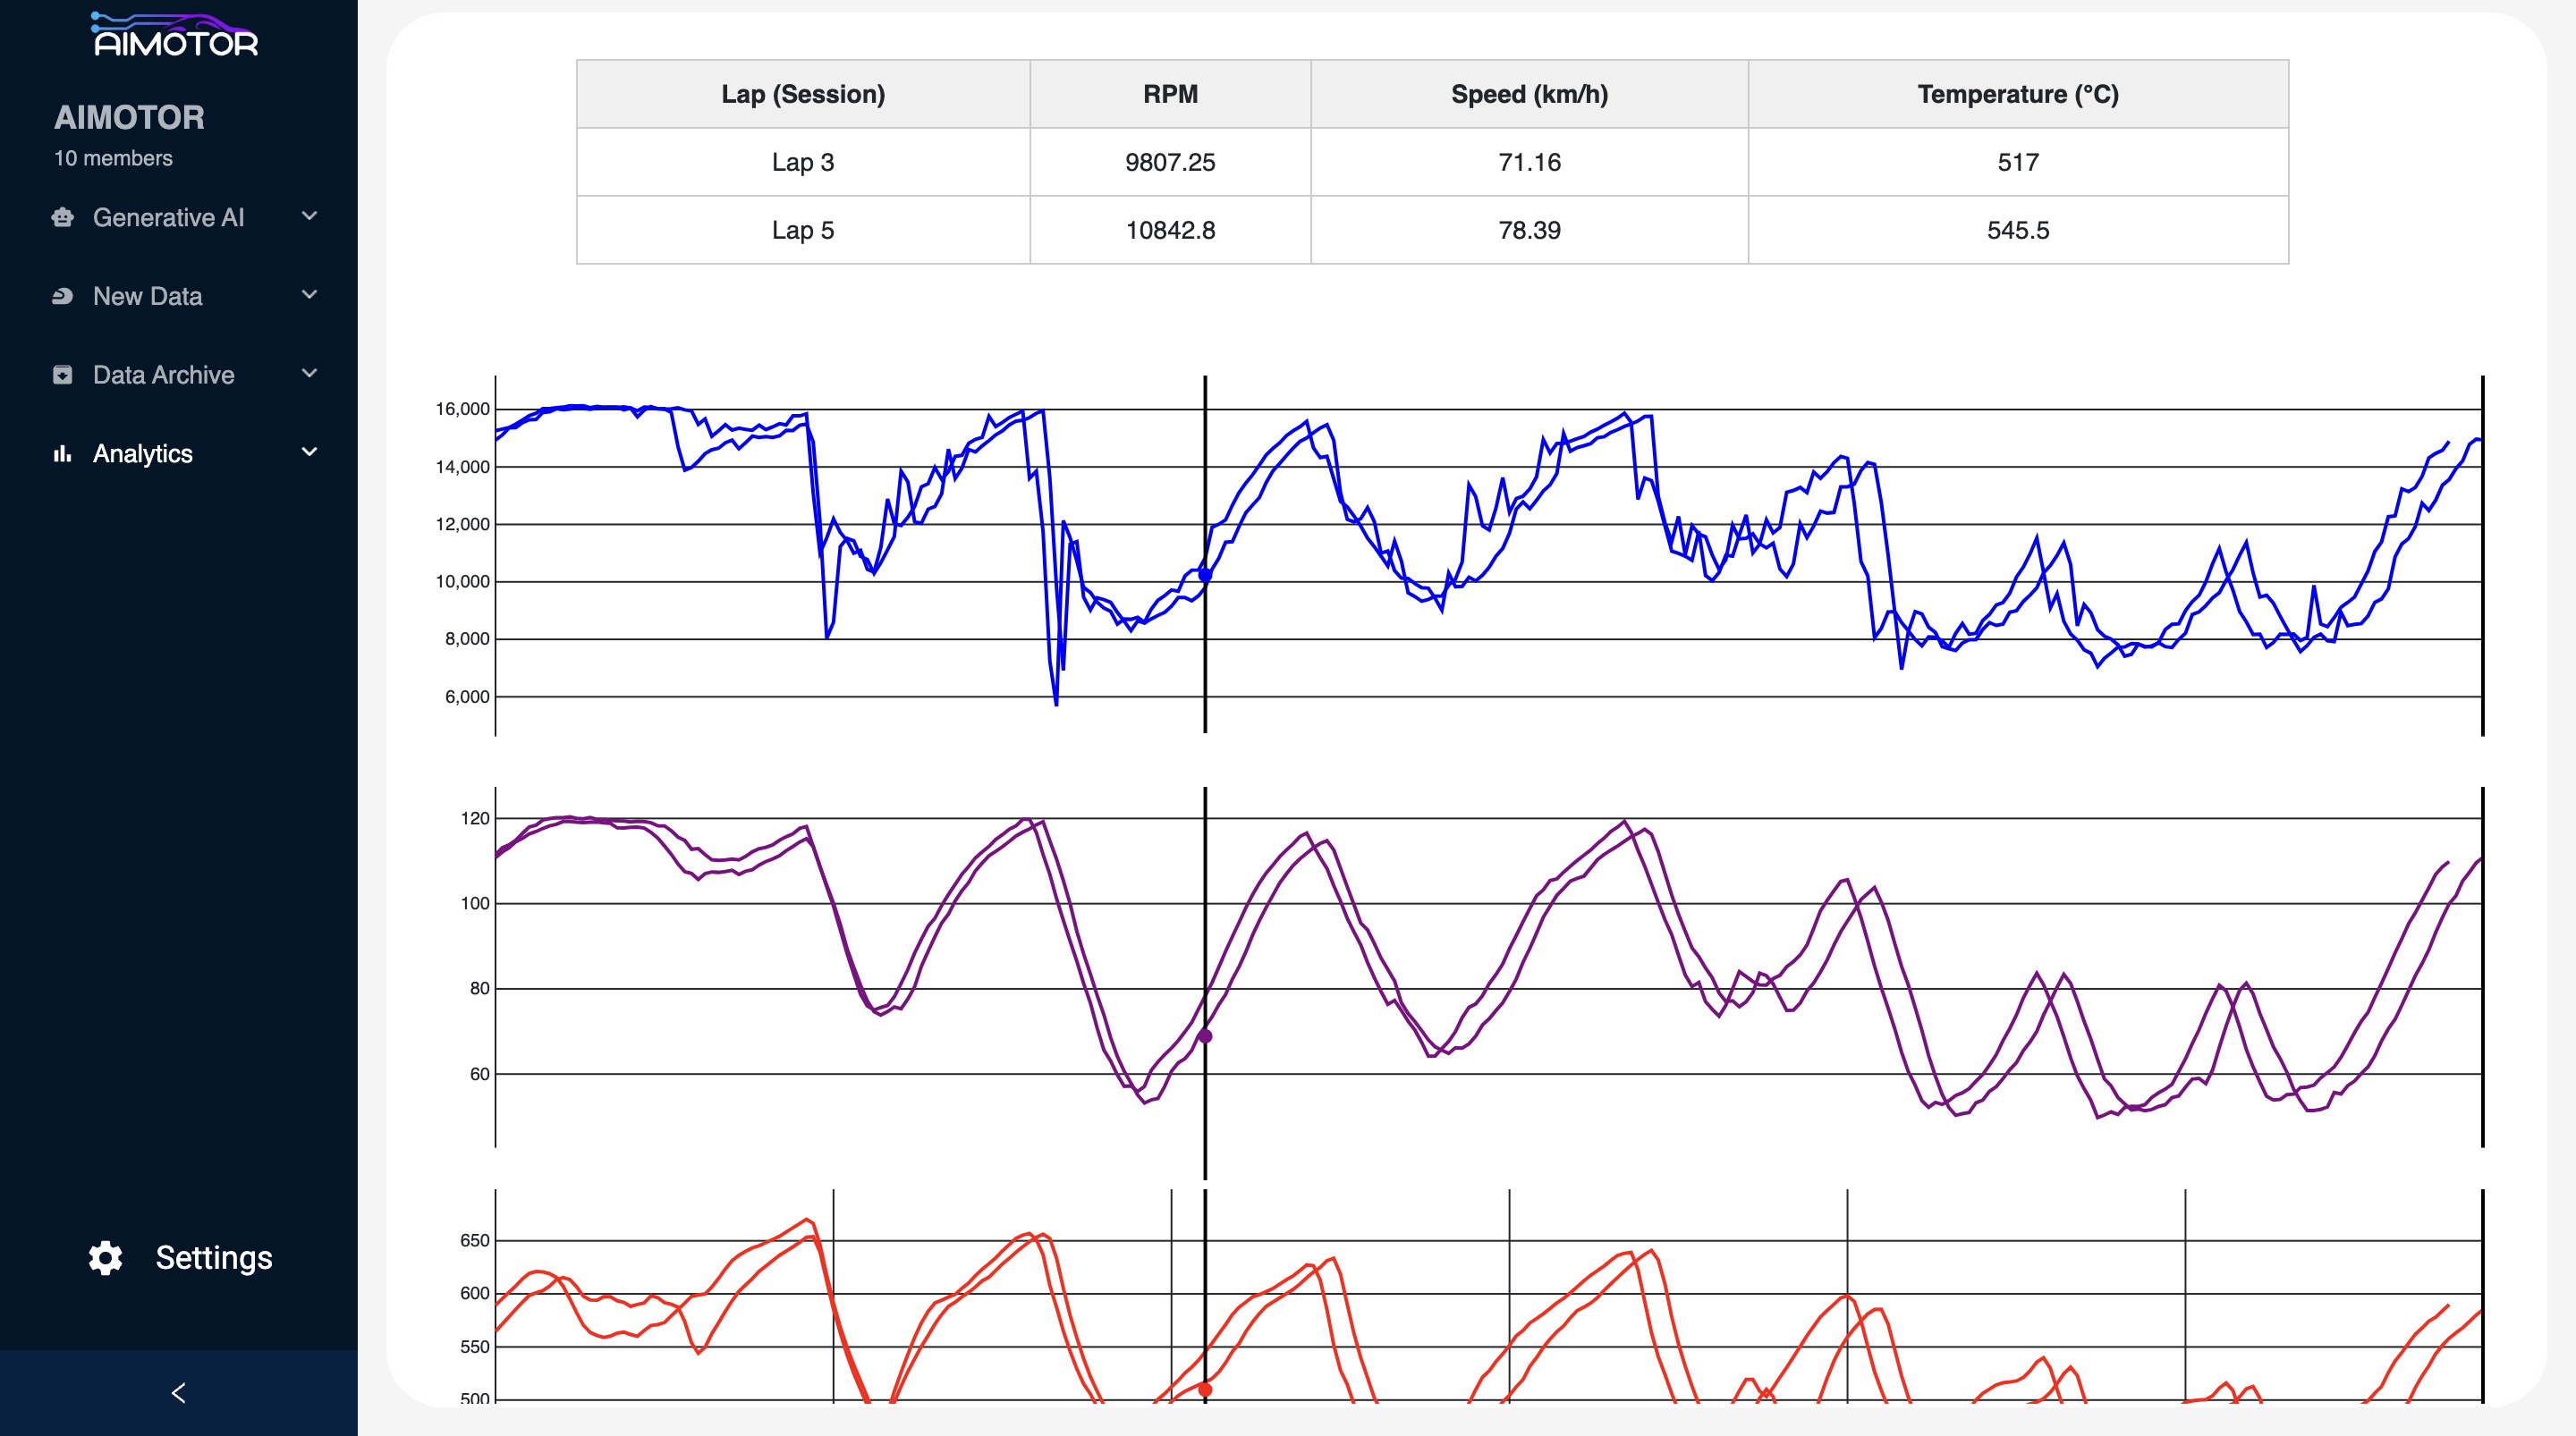Open the Analytics menu item
This screenshot has height=1436, width=2576.
[x=143, y=454]
